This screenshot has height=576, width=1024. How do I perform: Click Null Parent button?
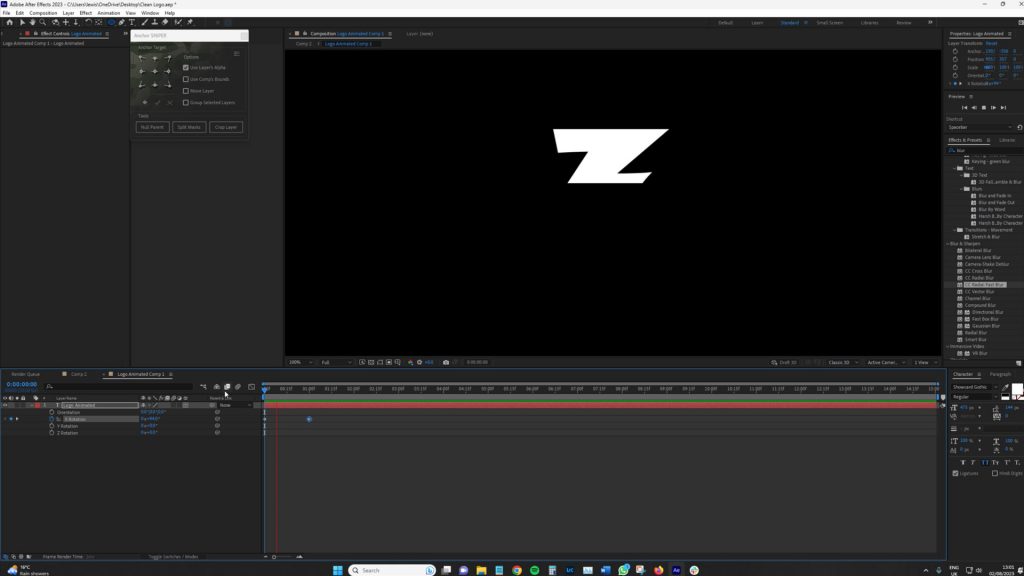(152, 127)
